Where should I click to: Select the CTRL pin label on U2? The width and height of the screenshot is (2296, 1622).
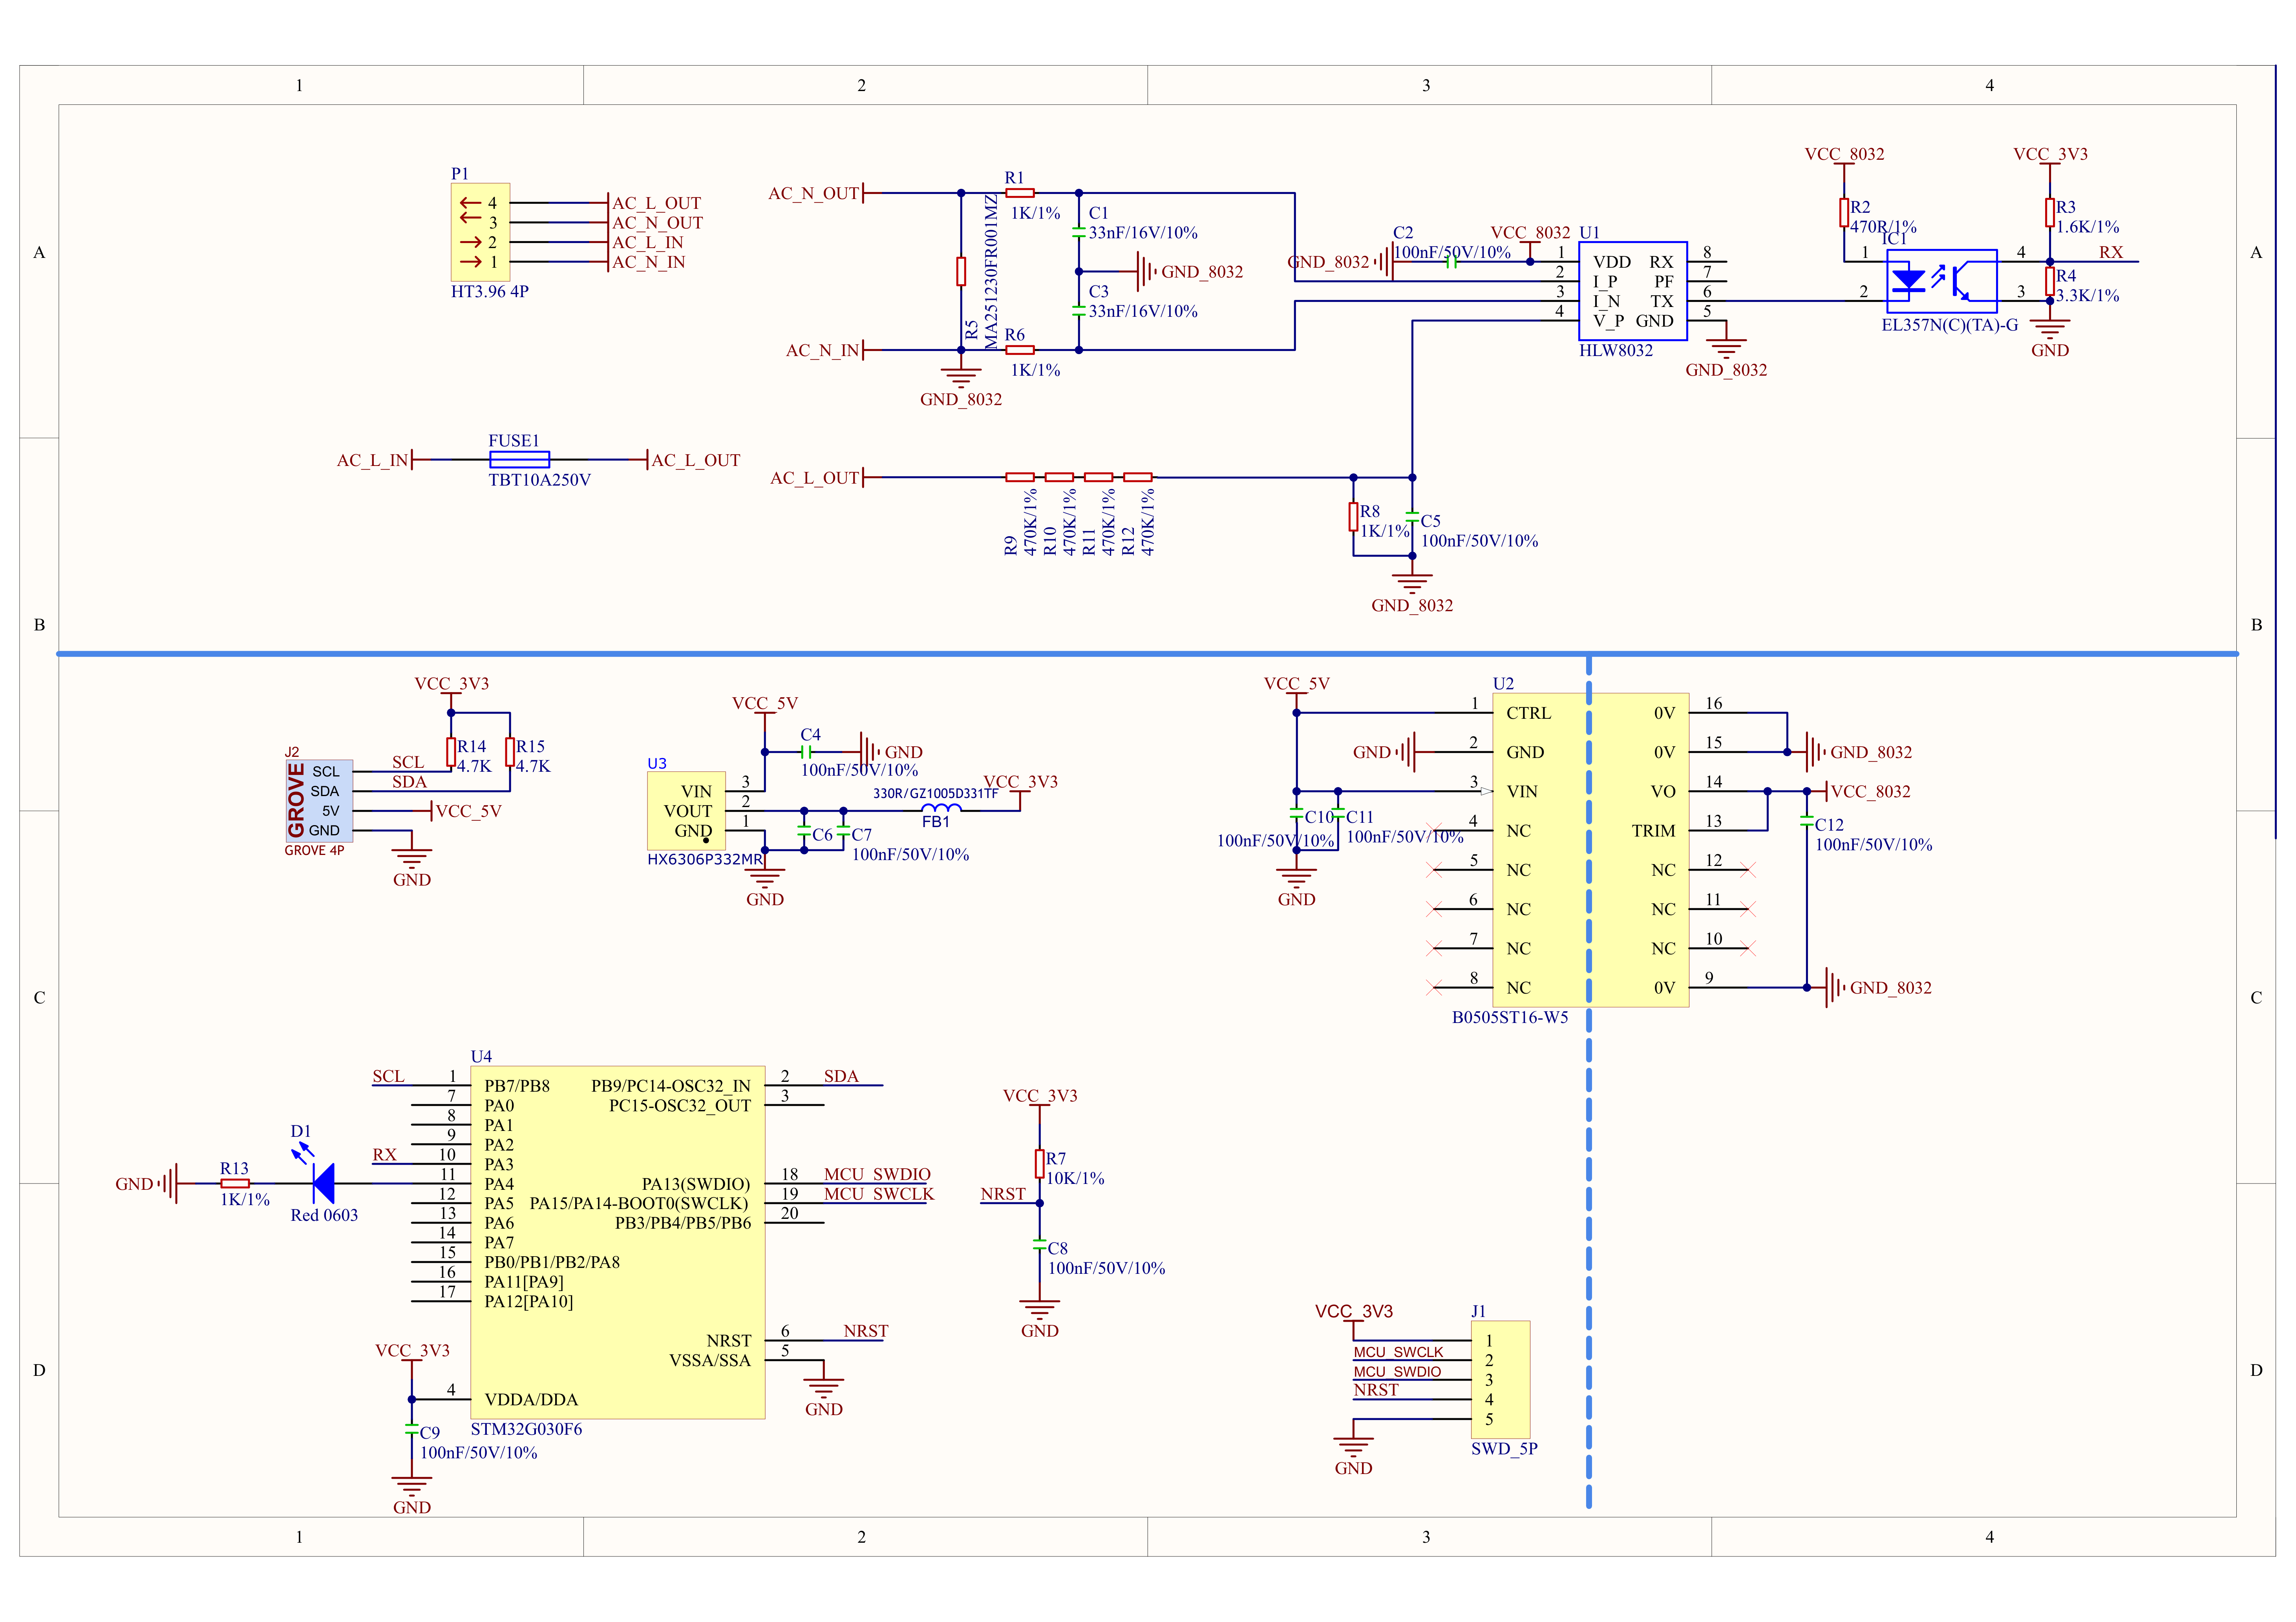click(x=1528, y=713)
